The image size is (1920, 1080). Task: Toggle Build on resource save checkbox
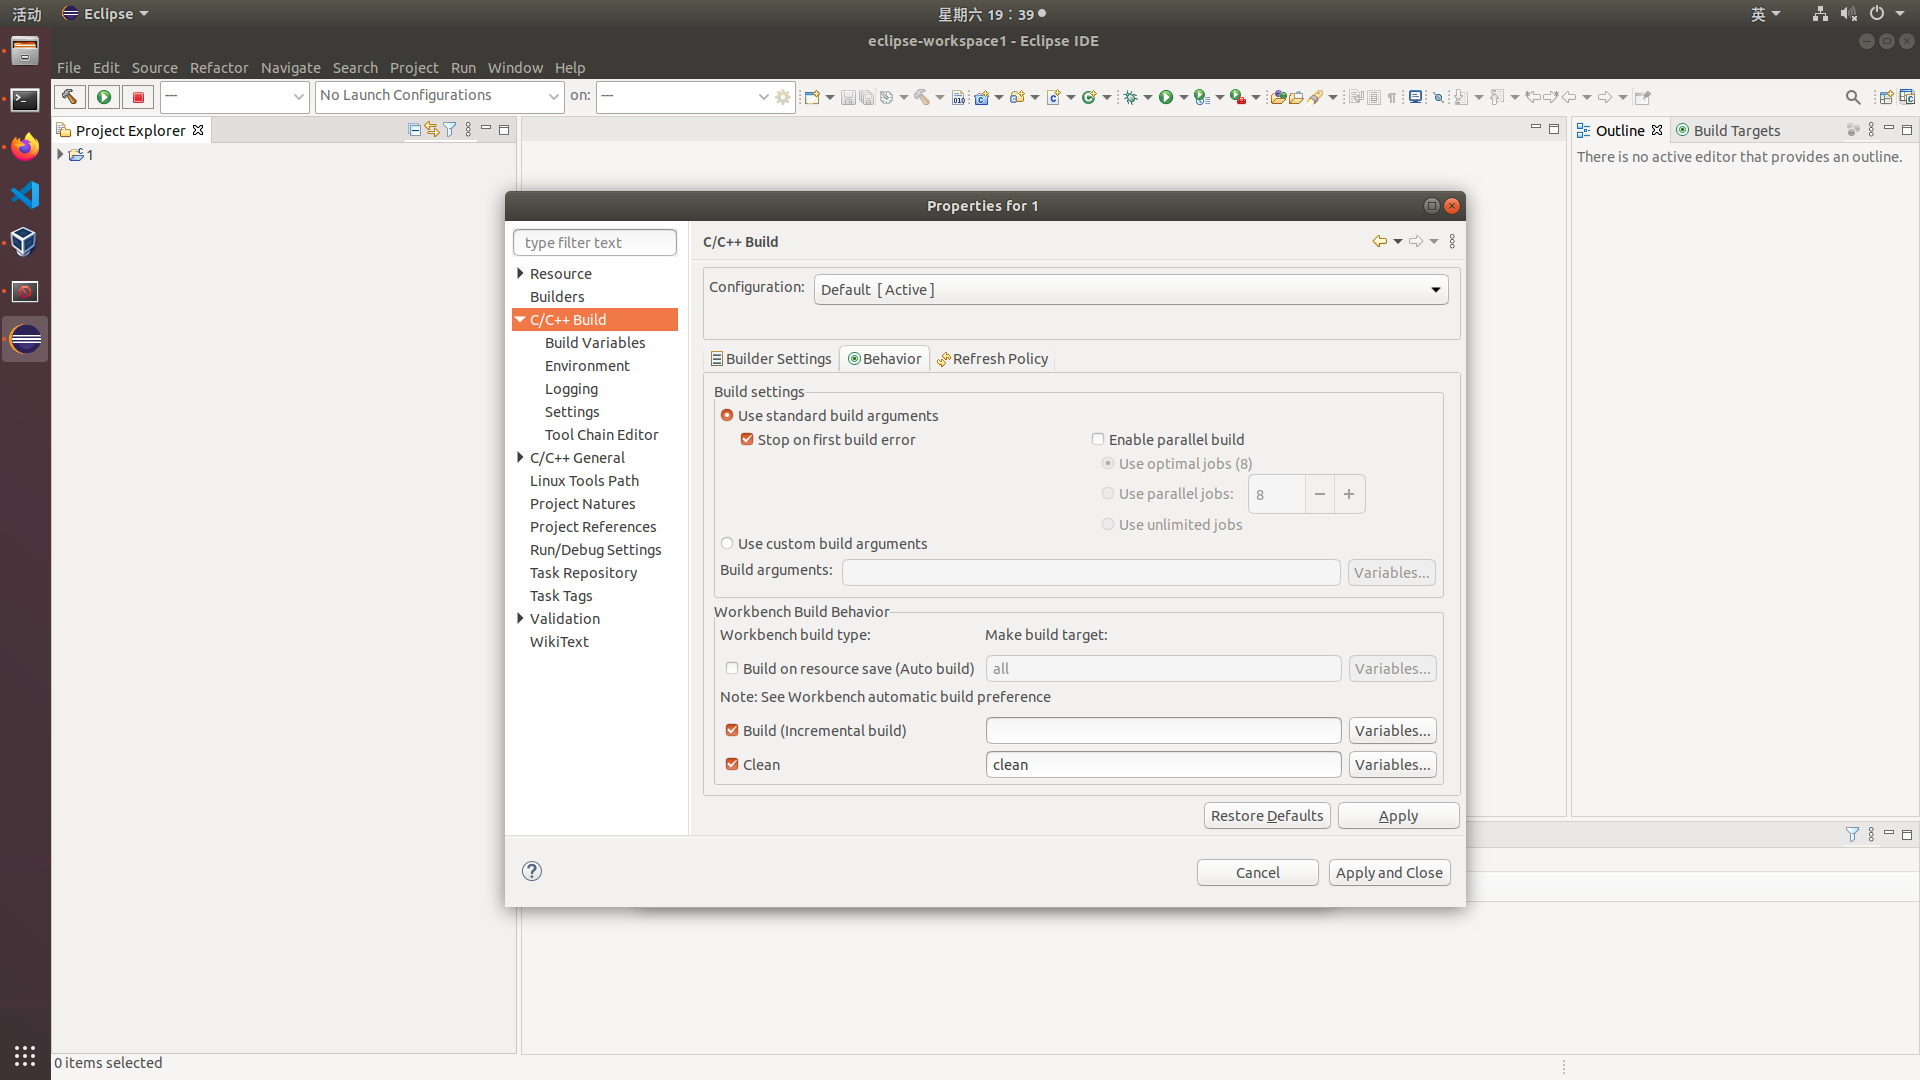point(732,668)
